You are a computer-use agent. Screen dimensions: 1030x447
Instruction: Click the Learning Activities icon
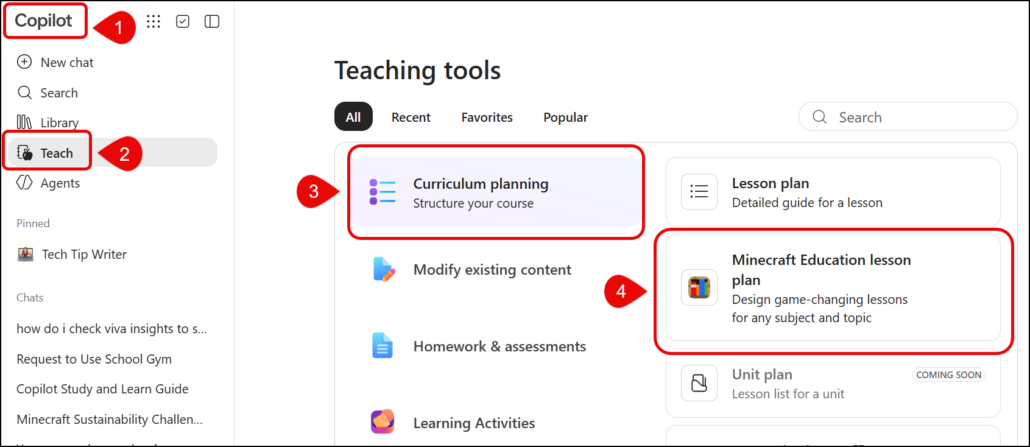(x=382, y=421)
